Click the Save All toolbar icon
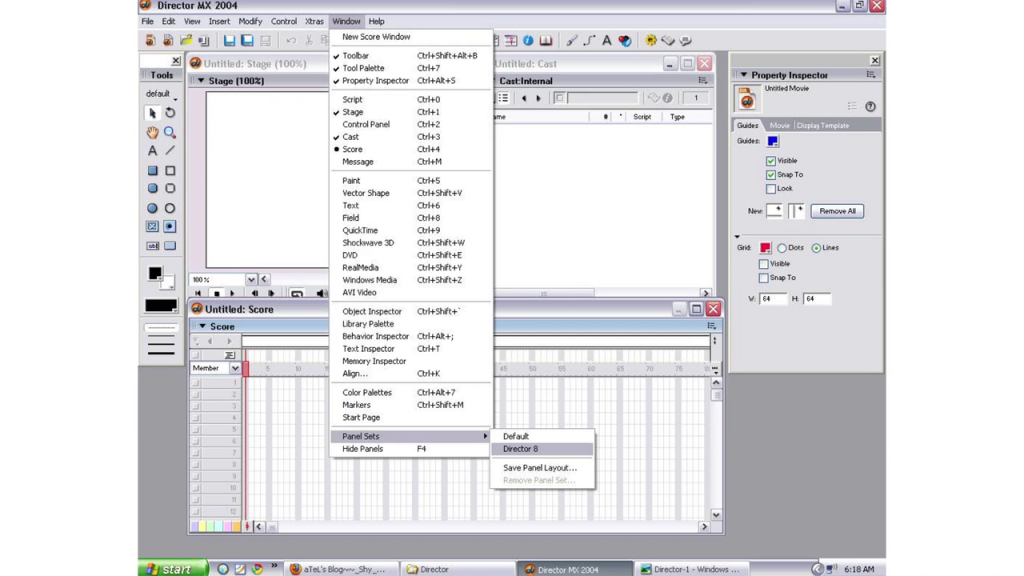The width and height of the screenshot is (1024, 576). point(248,40)
